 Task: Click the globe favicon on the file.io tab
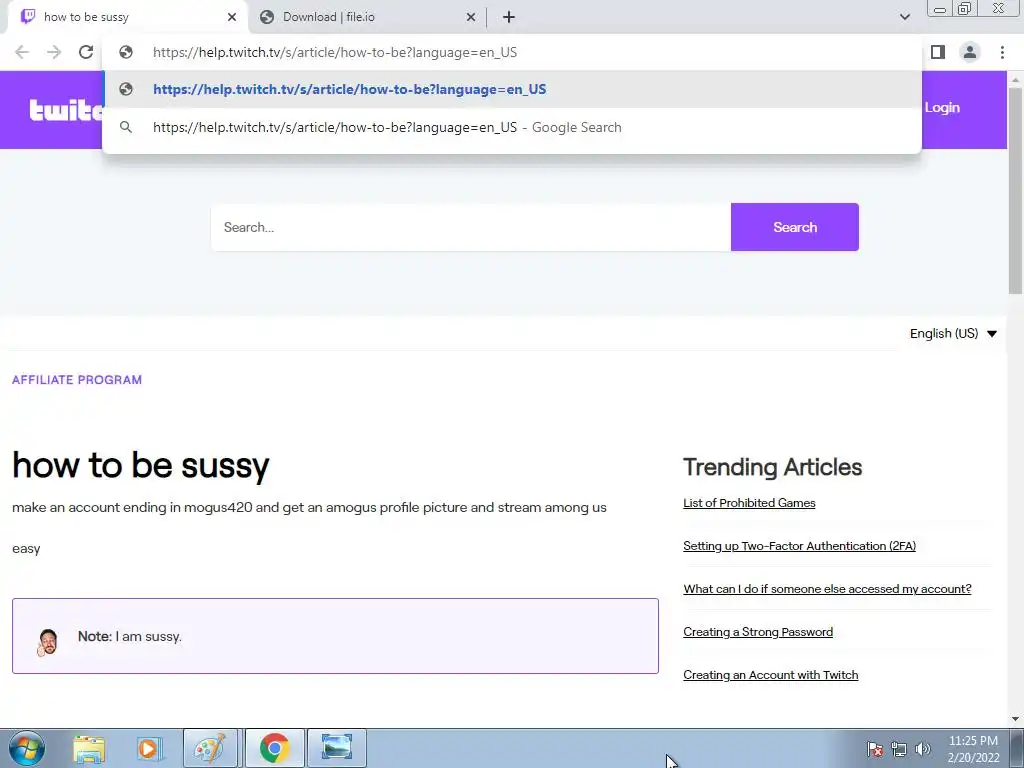point(266,17)
